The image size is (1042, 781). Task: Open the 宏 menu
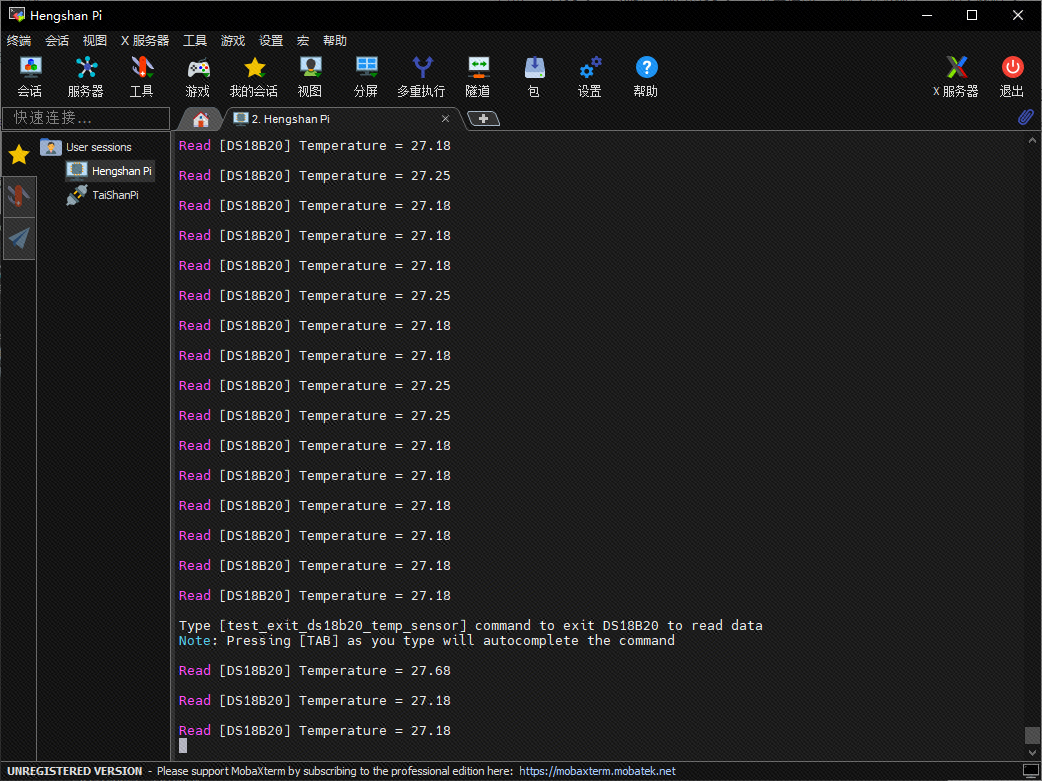click(x=303, y=41)
